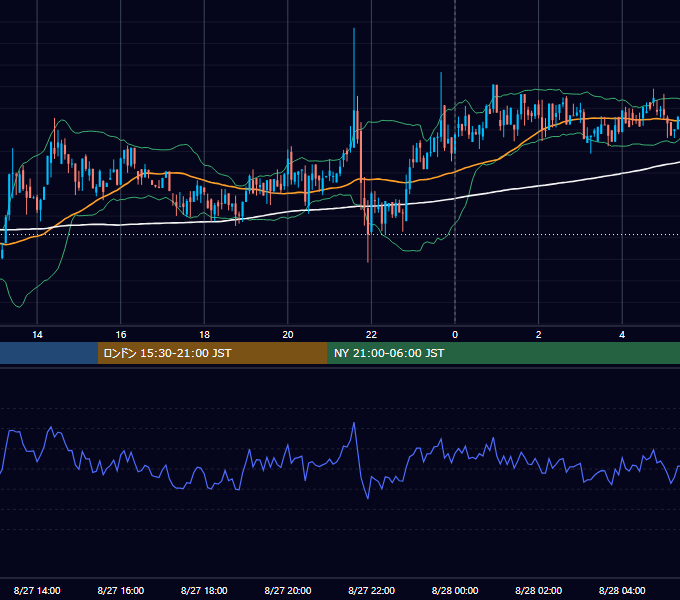Click hour label 0 on price chart axis
Screen dimensions: 680x600
455,335
